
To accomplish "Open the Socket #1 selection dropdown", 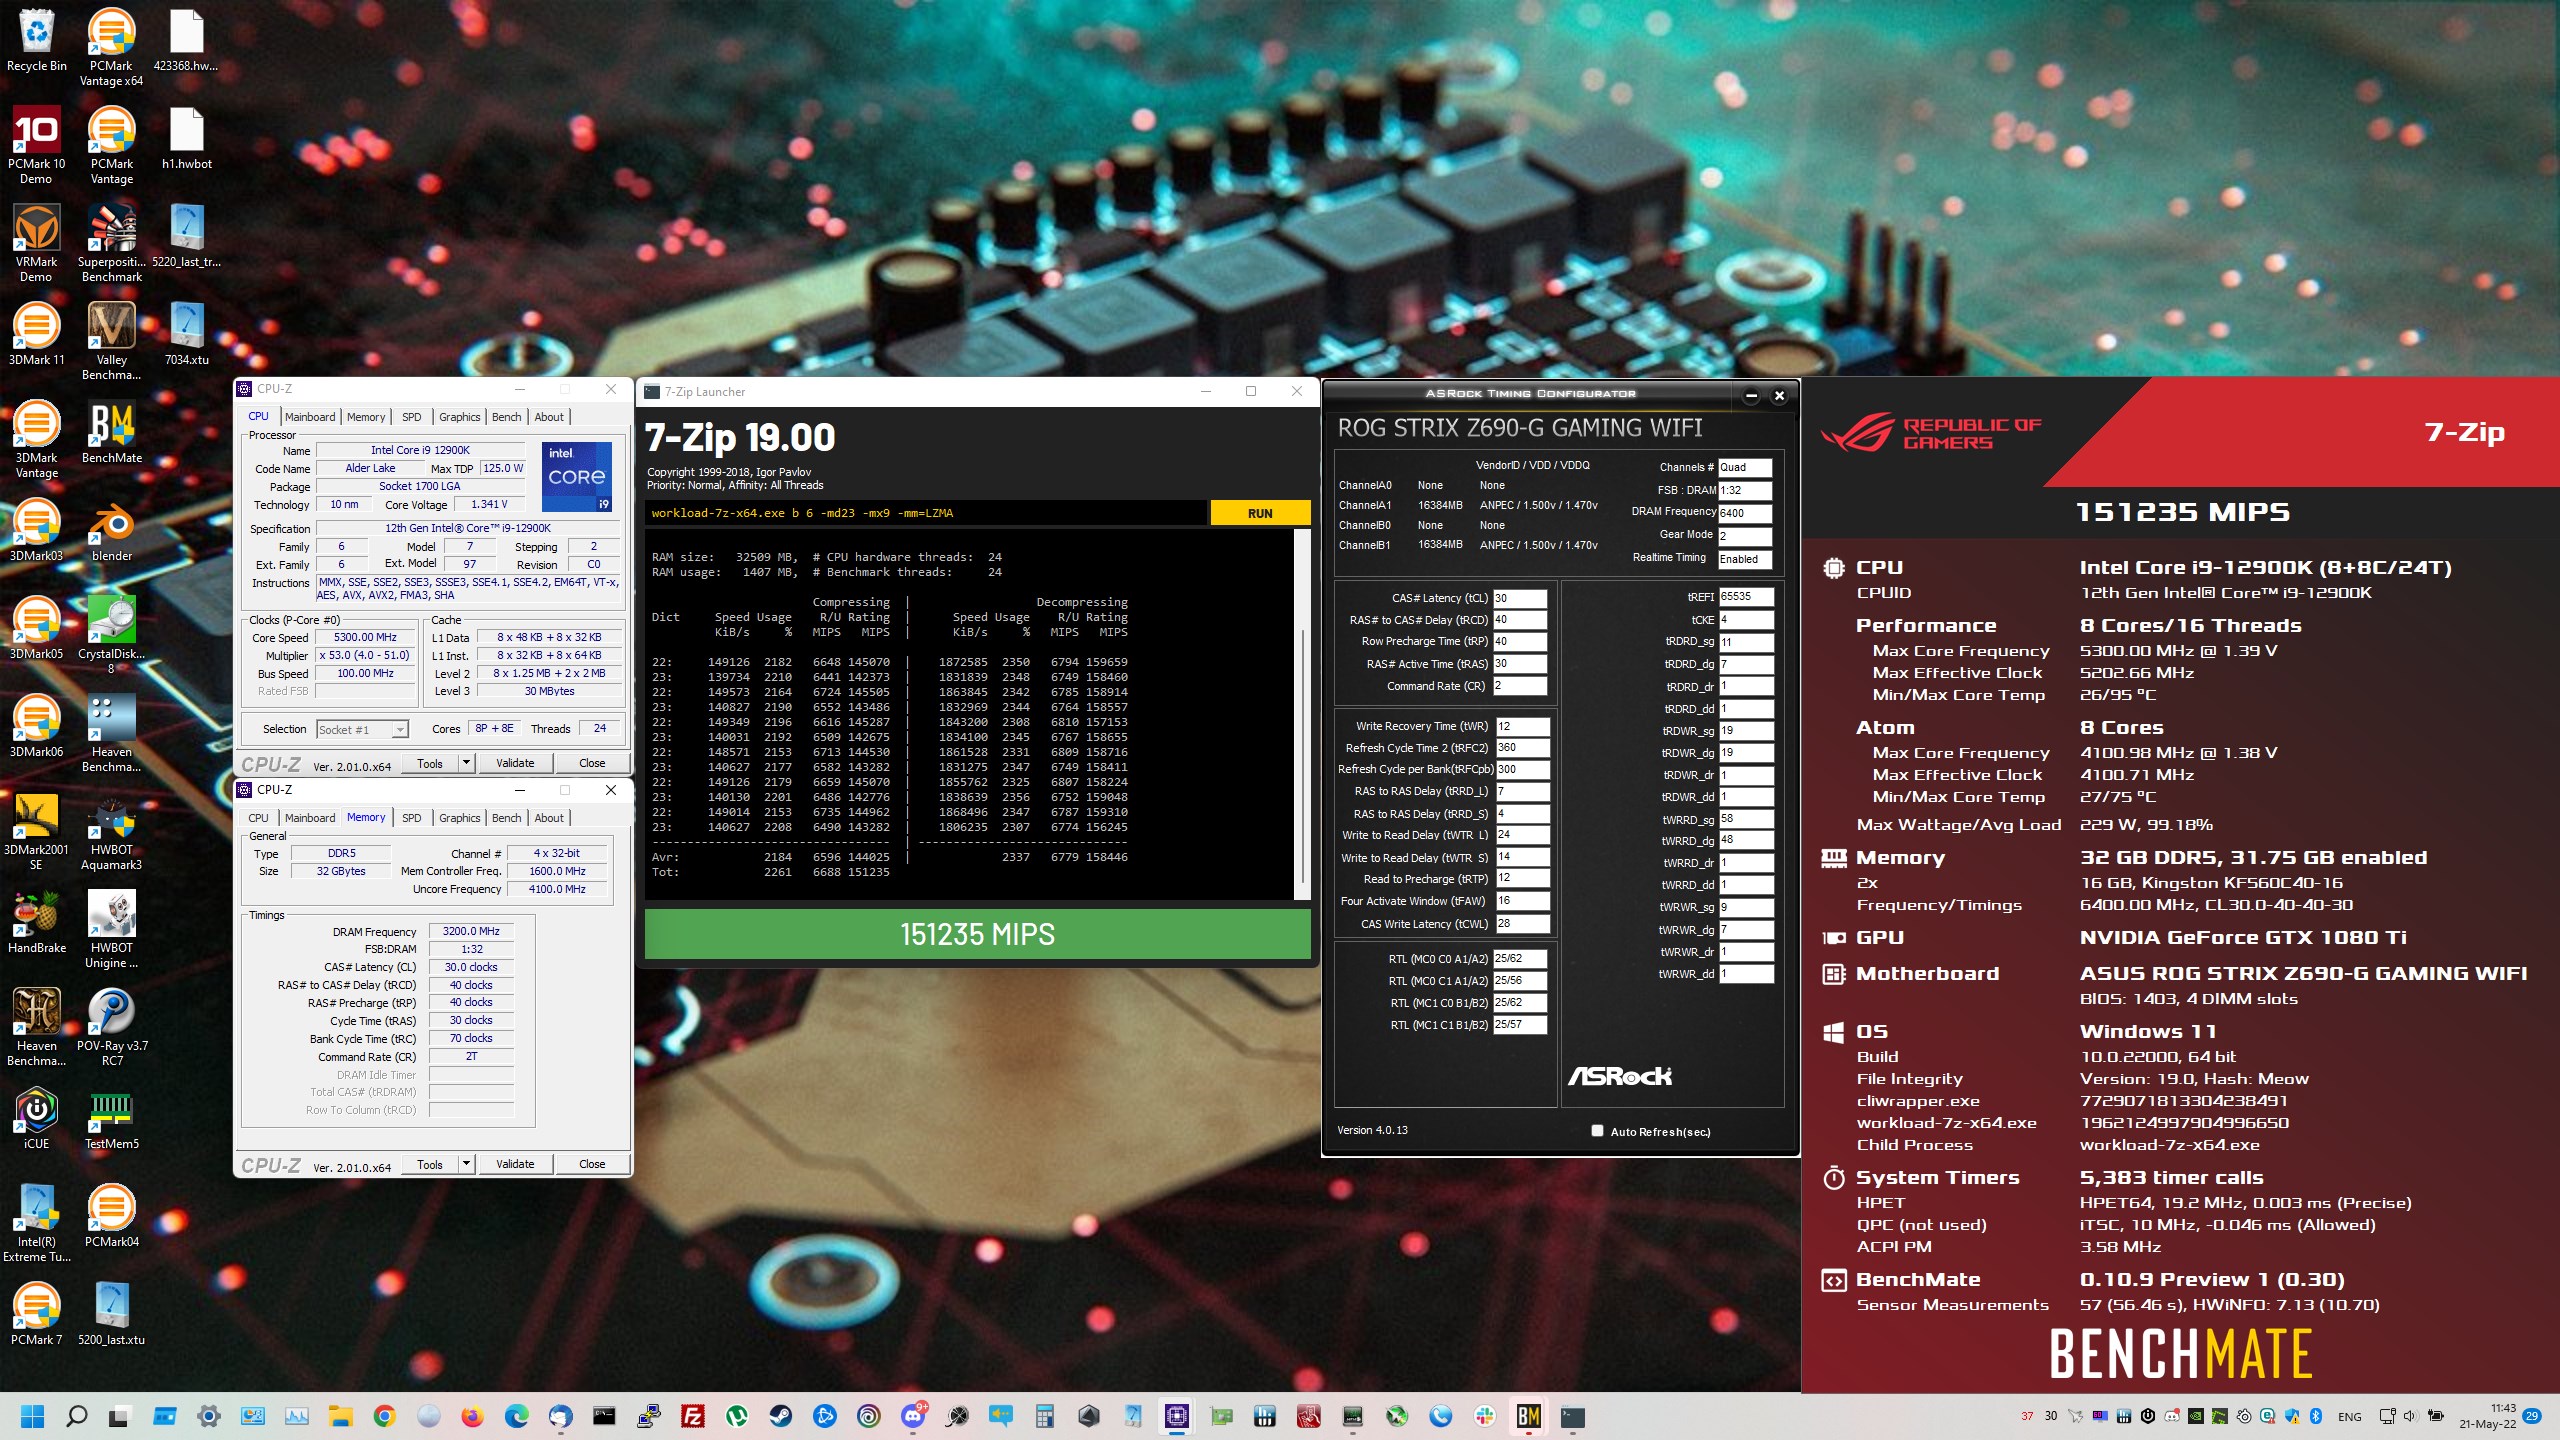I will tap(362, 729).
